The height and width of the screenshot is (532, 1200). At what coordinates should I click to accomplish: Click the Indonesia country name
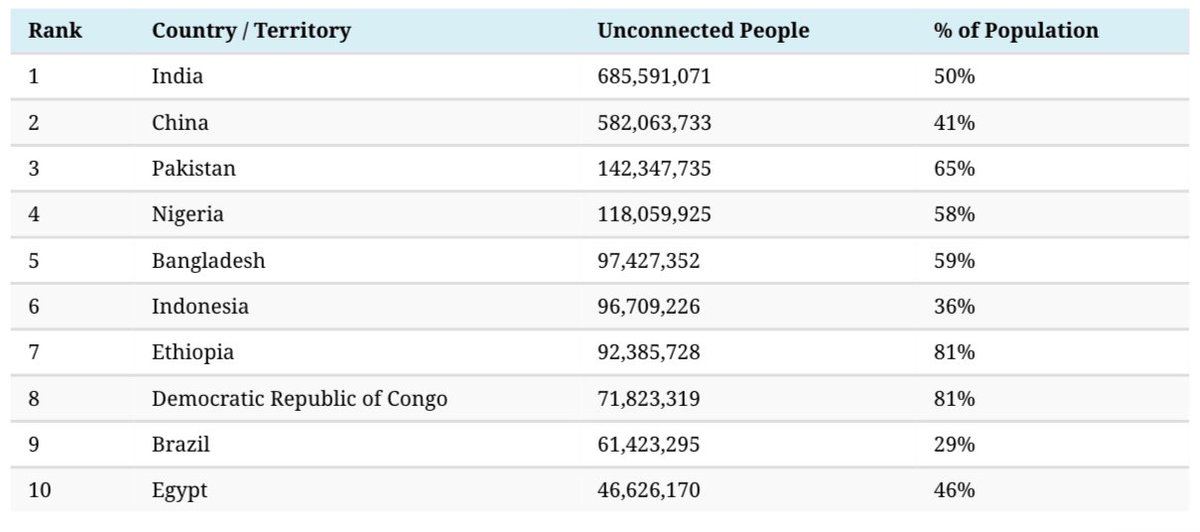click(x=200, y=307)
